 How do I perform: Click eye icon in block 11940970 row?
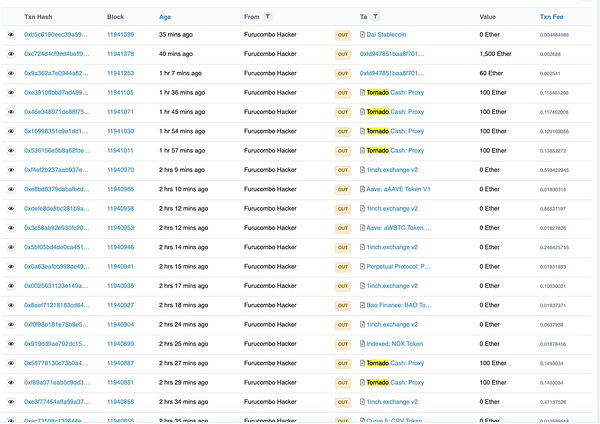click(x=11, y=170)
